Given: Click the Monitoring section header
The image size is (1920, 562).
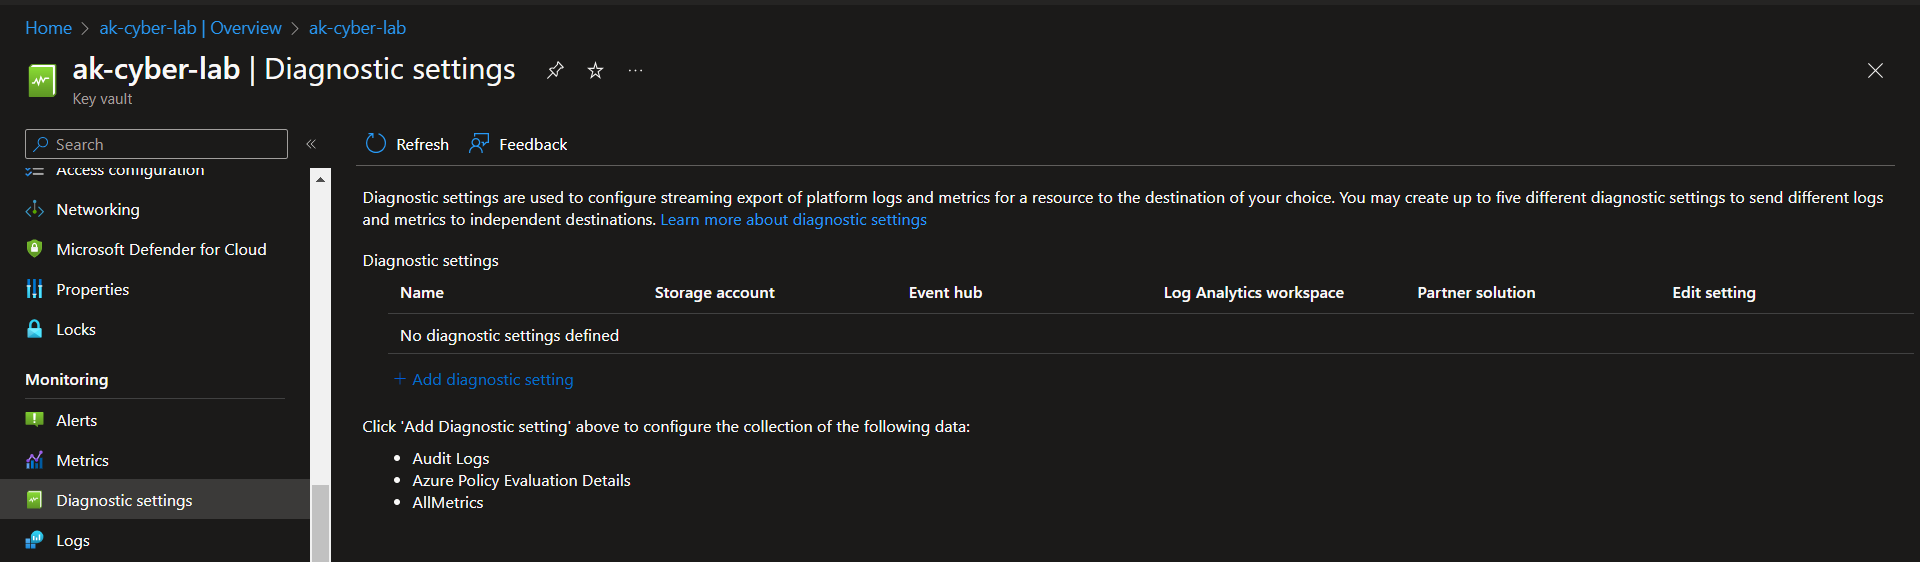Looking at the screenshot, I should (67, 379).
